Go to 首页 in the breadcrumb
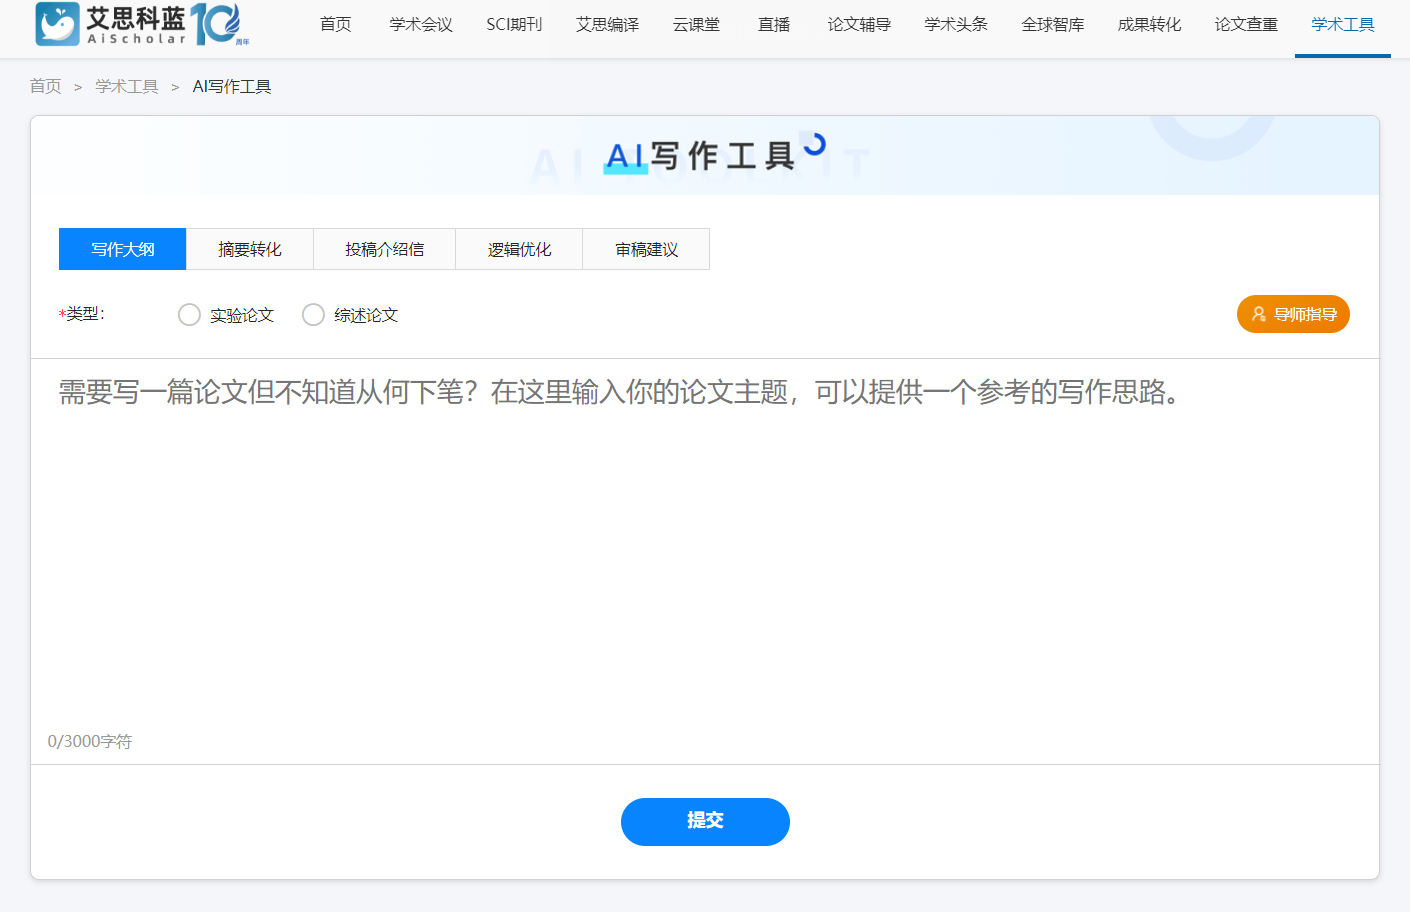 tap(45, 87)
